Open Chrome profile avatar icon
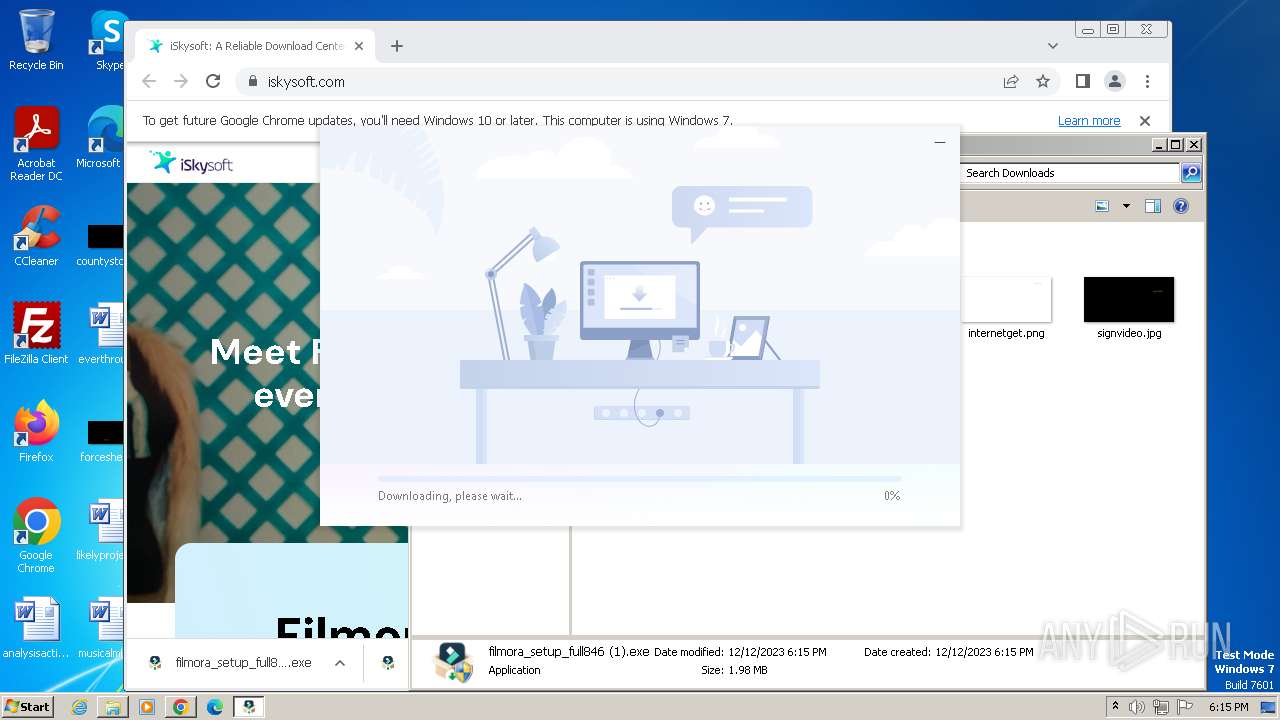 [x=1114, y=82]
